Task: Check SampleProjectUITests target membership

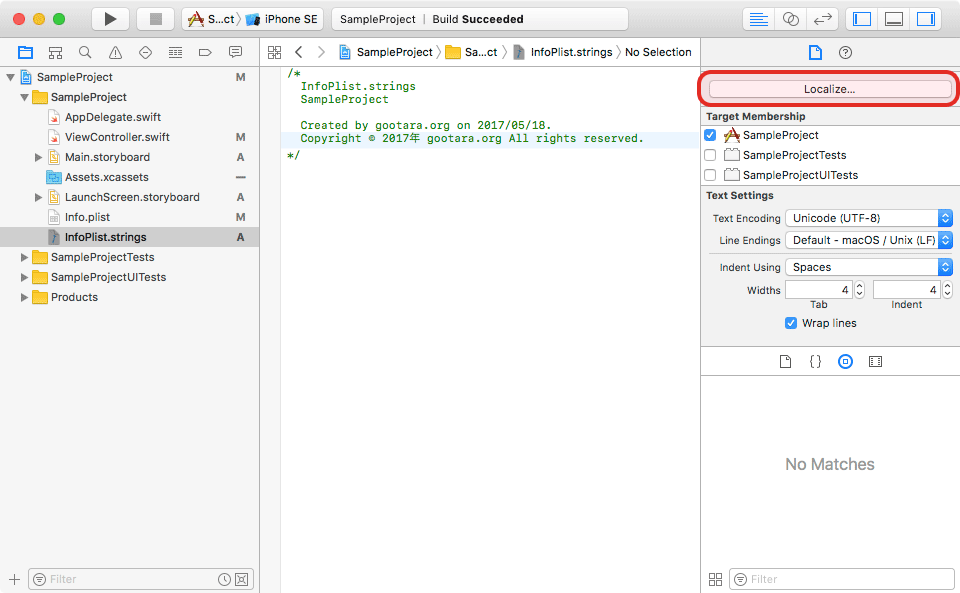Action: click(710, 175)
